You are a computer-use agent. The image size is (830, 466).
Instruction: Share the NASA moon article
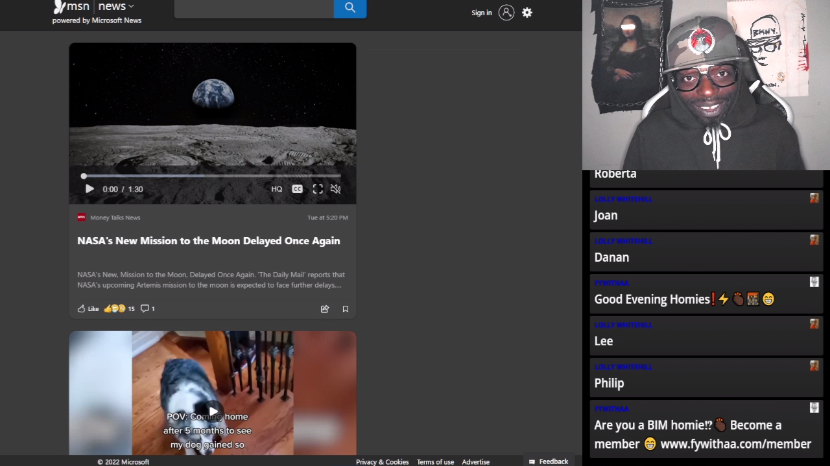pyautogui.click(x=325, y=309)
